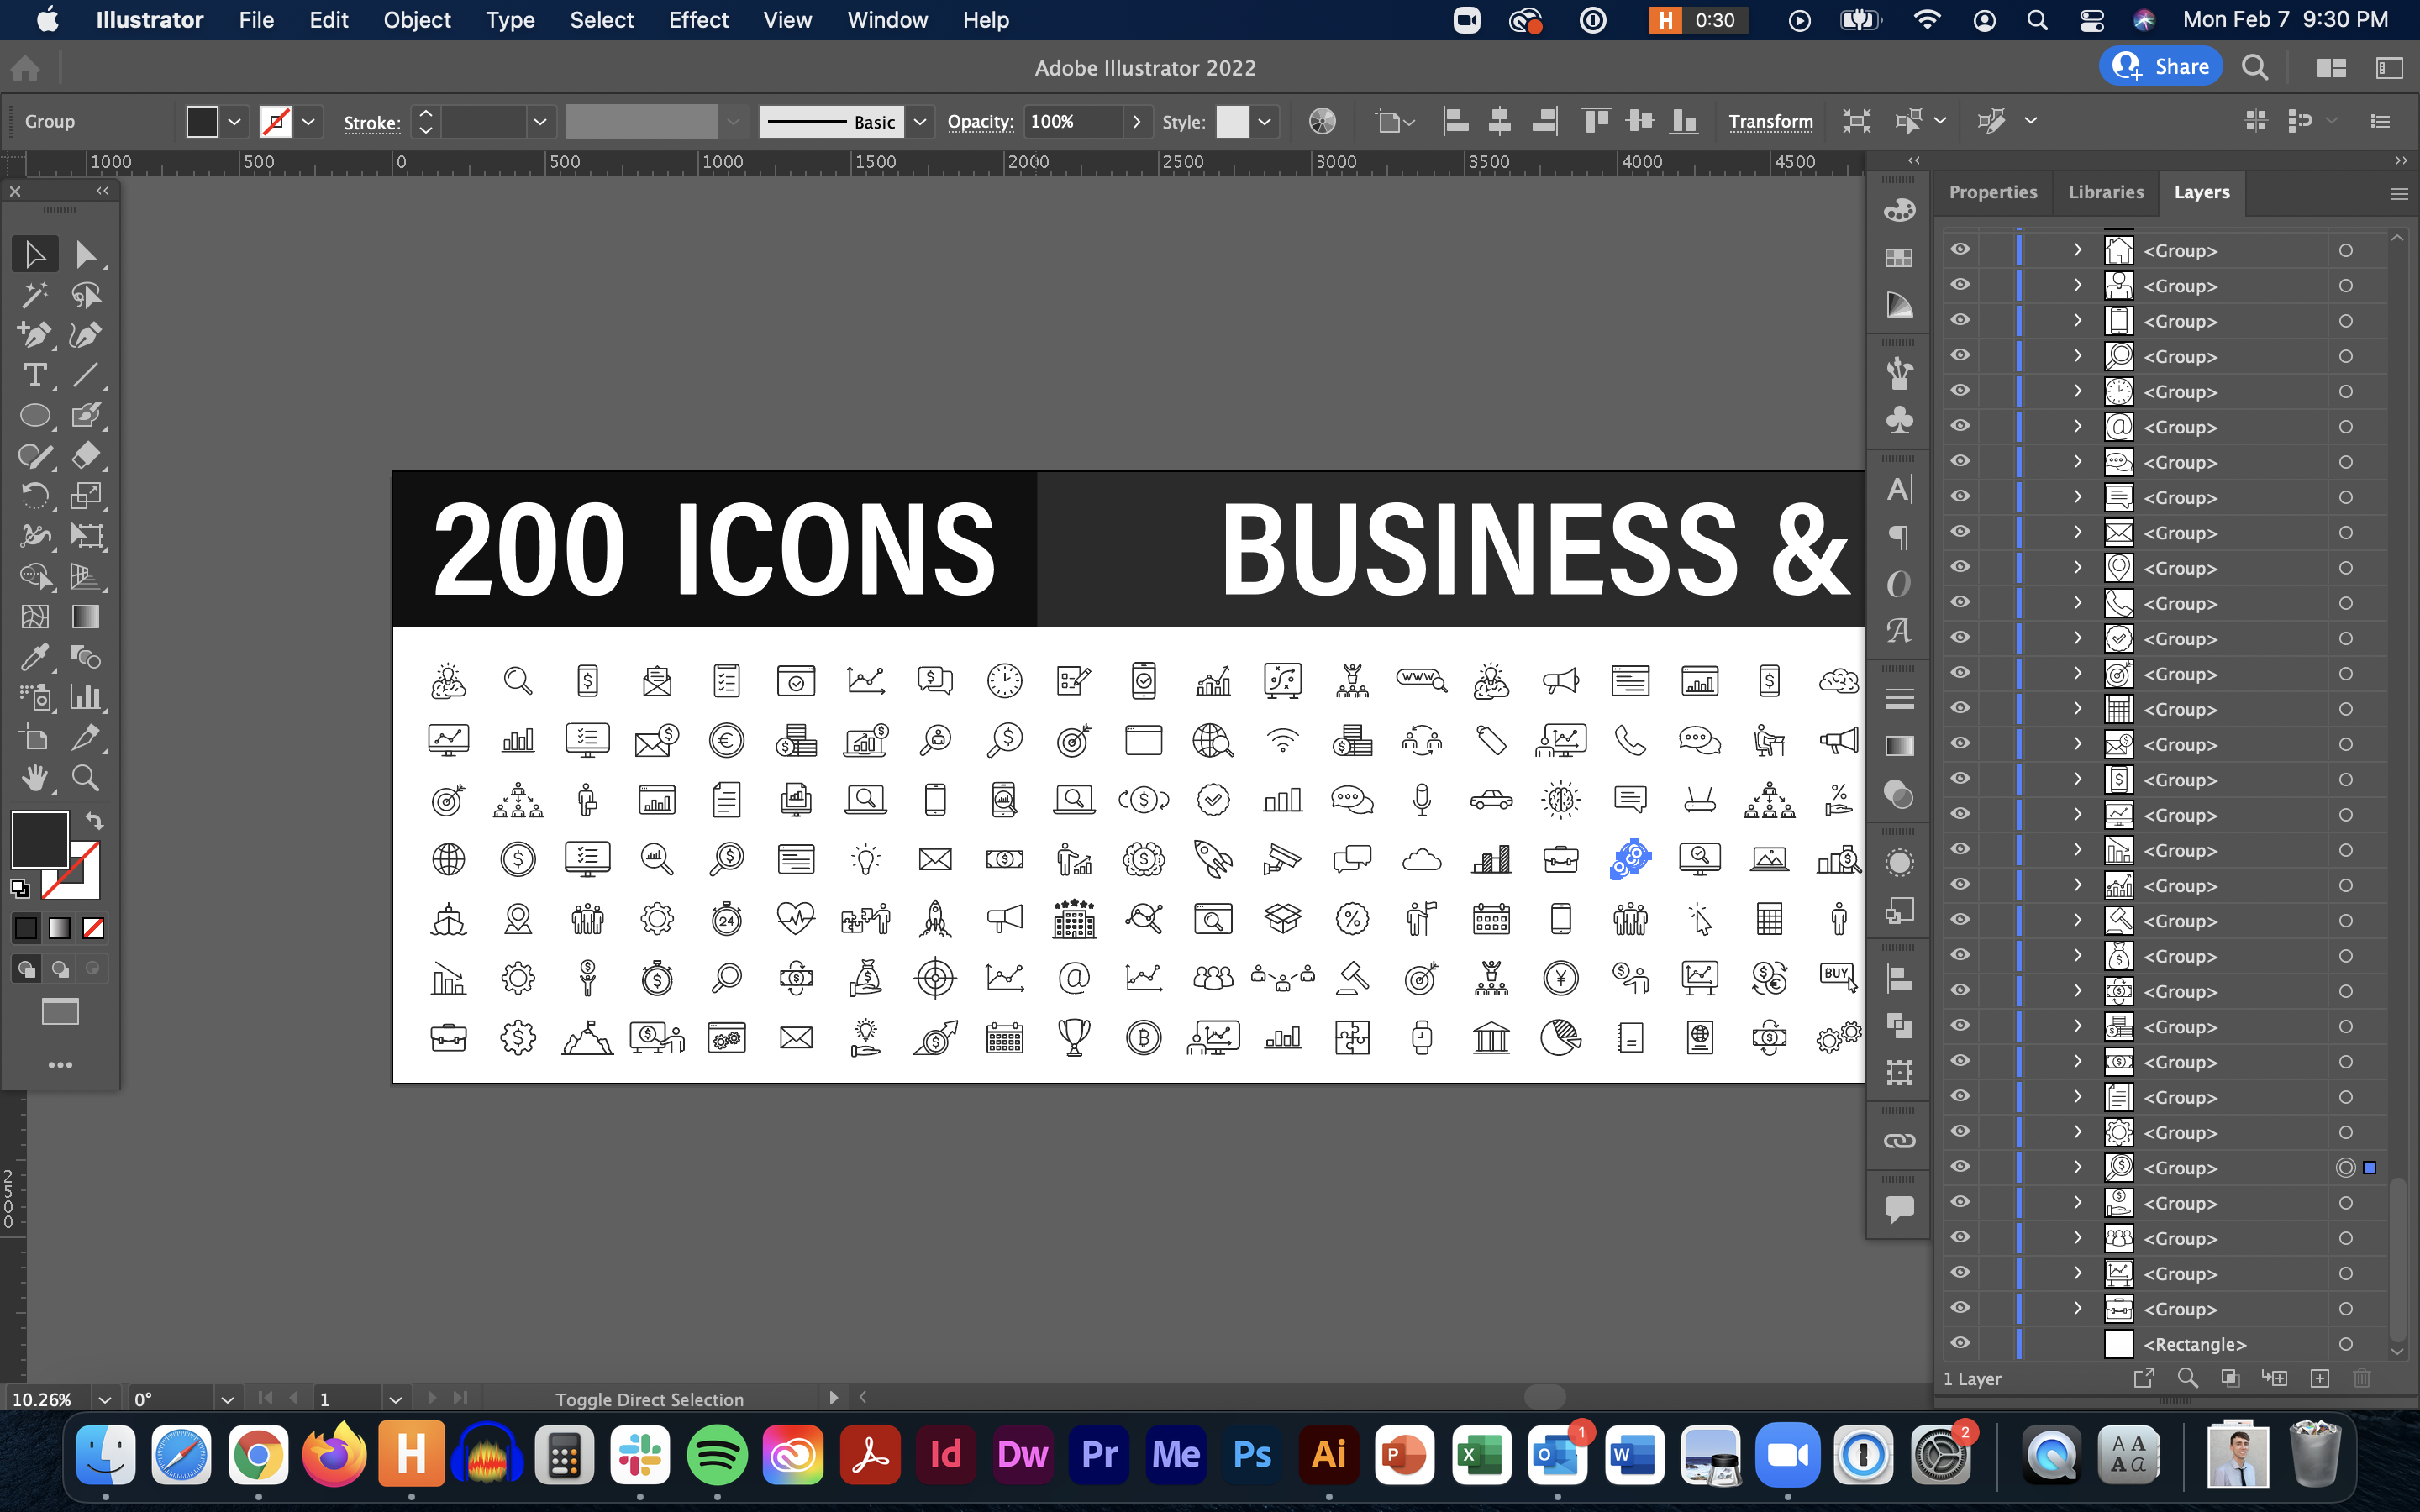The image size is (2420, 1512).
Task: Toggle visibility of the Rectangle layer
Action: point(1961,1343)
